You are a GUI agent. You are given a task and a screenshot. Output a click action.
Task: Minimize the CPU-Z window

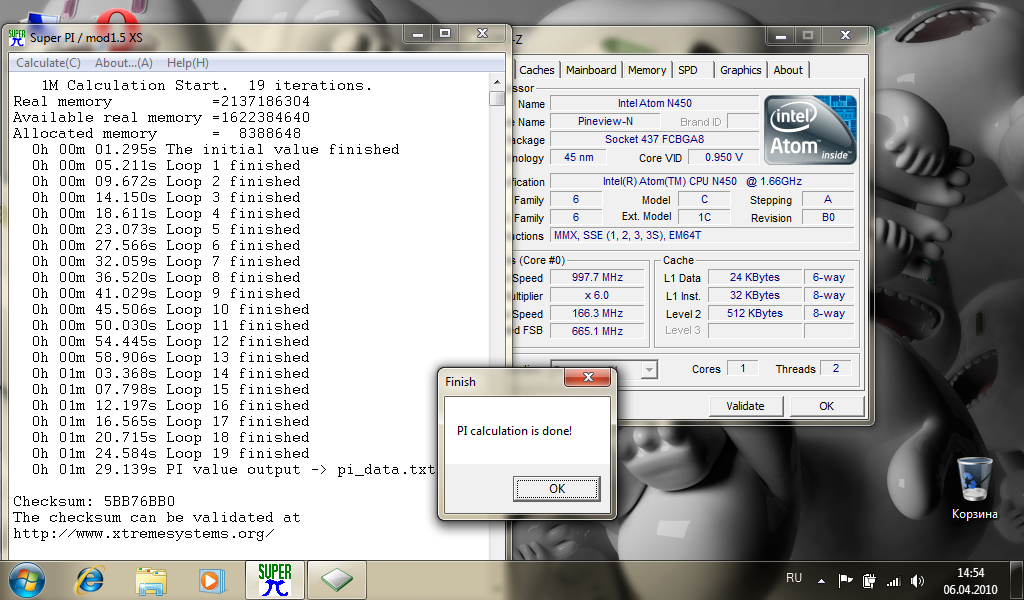780,36
